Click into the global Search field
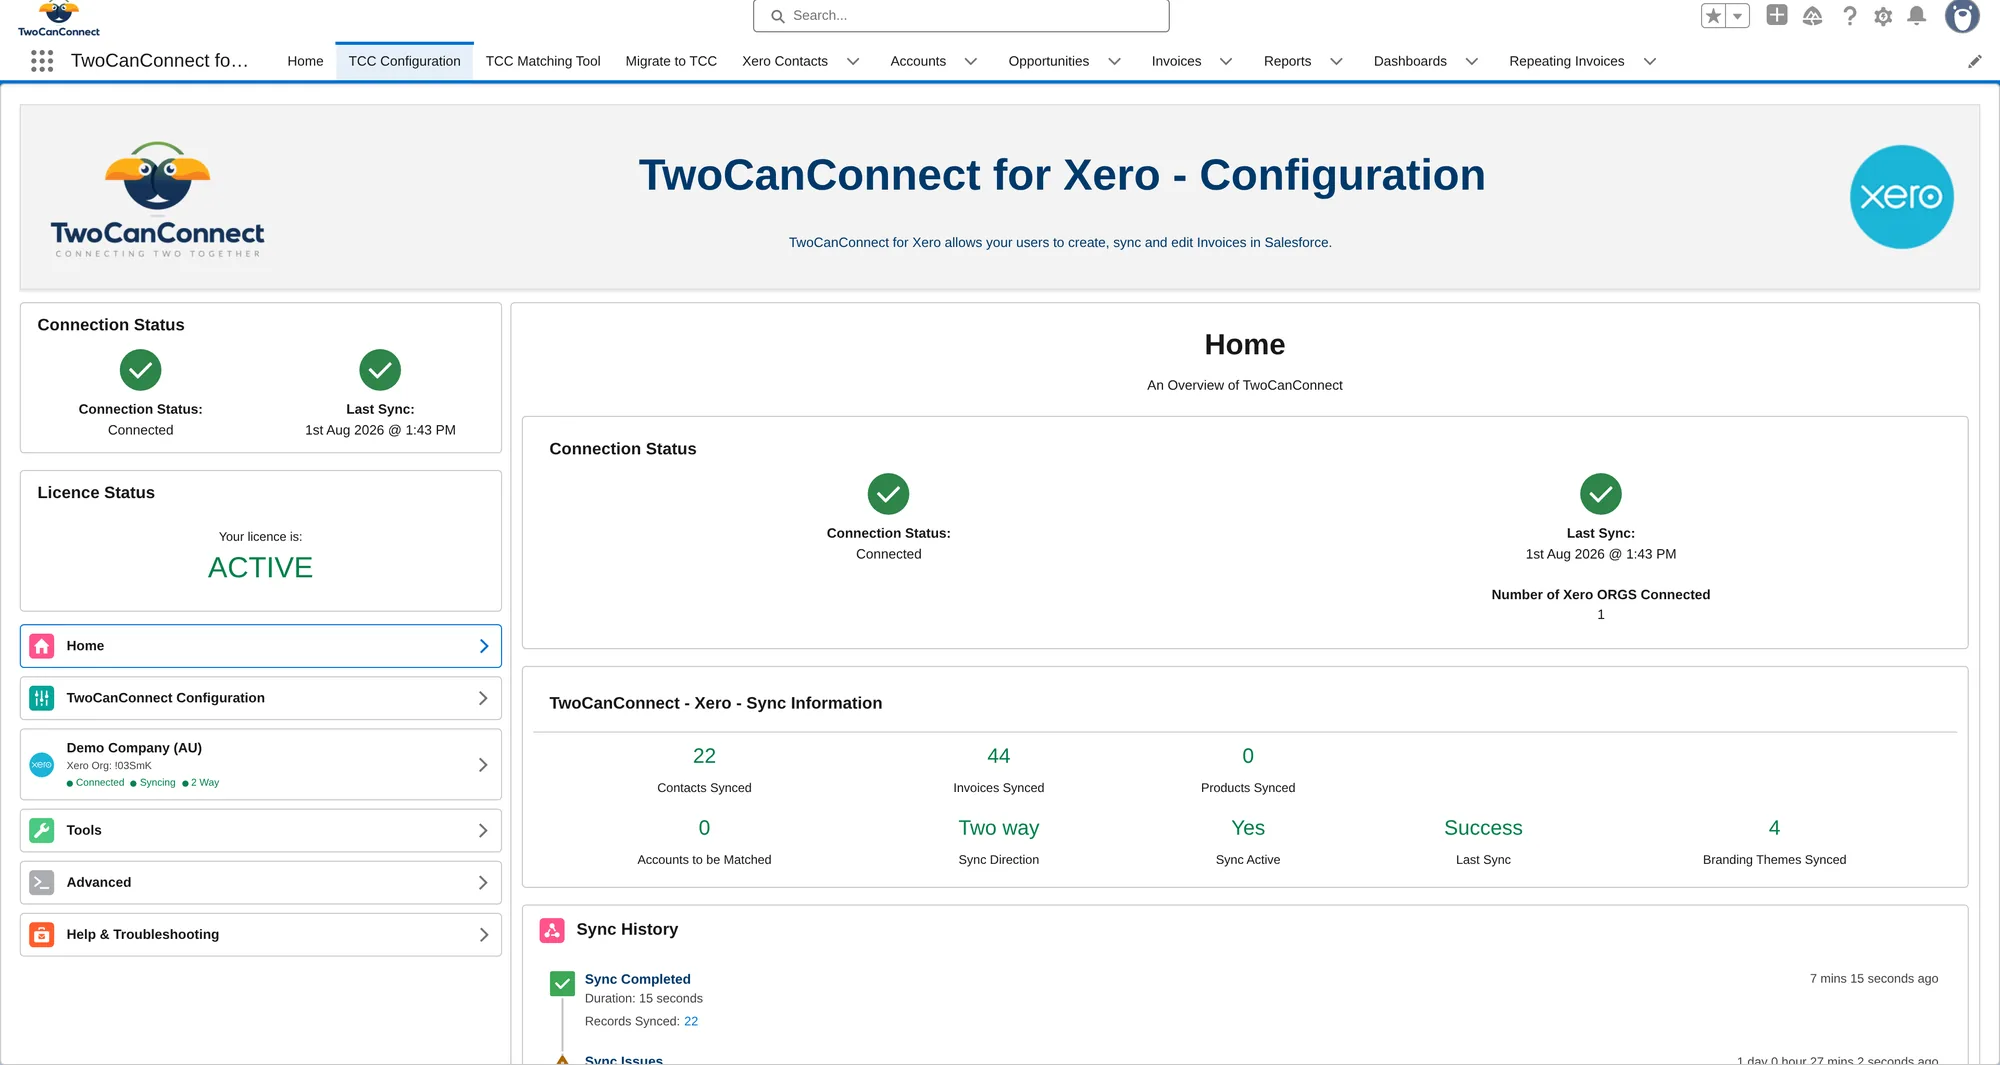This screenshot has height=1065, width=2000. click(x=961, y=16)
